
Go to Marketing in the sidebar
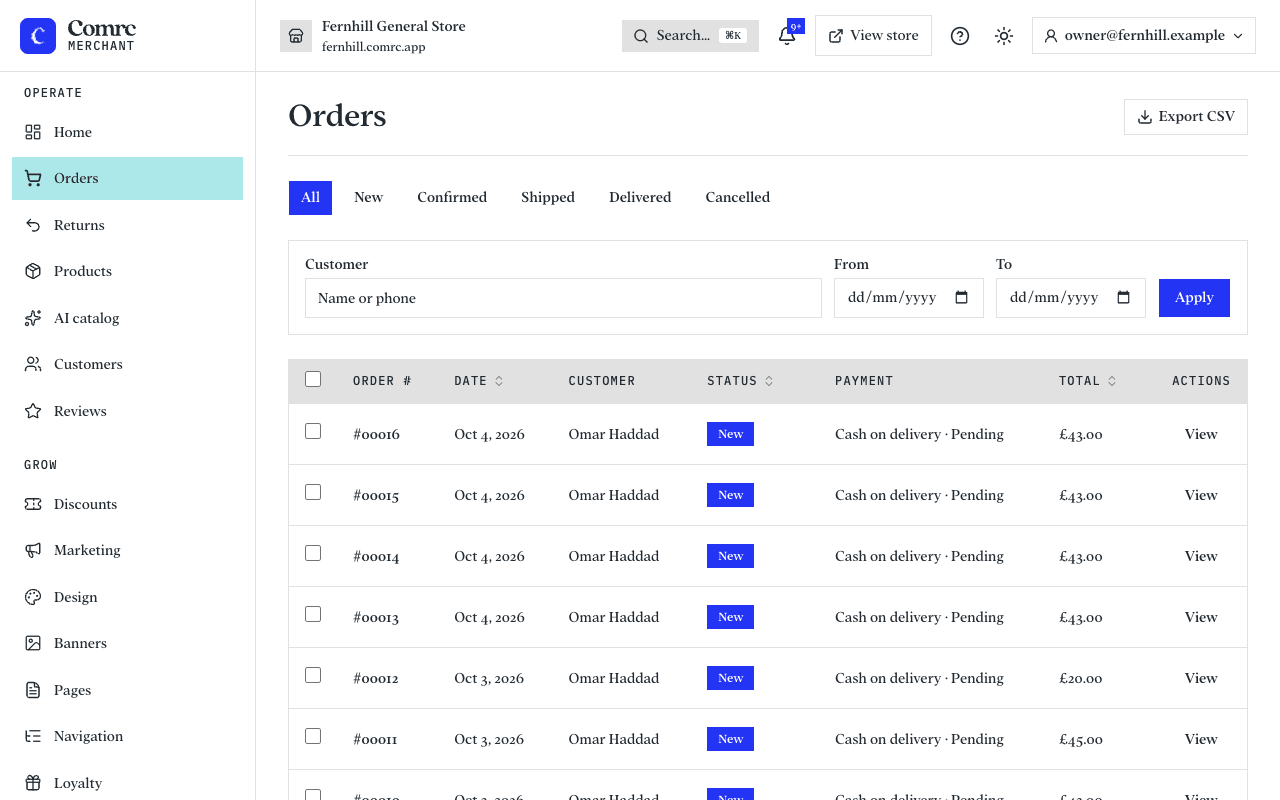point(127,550)
